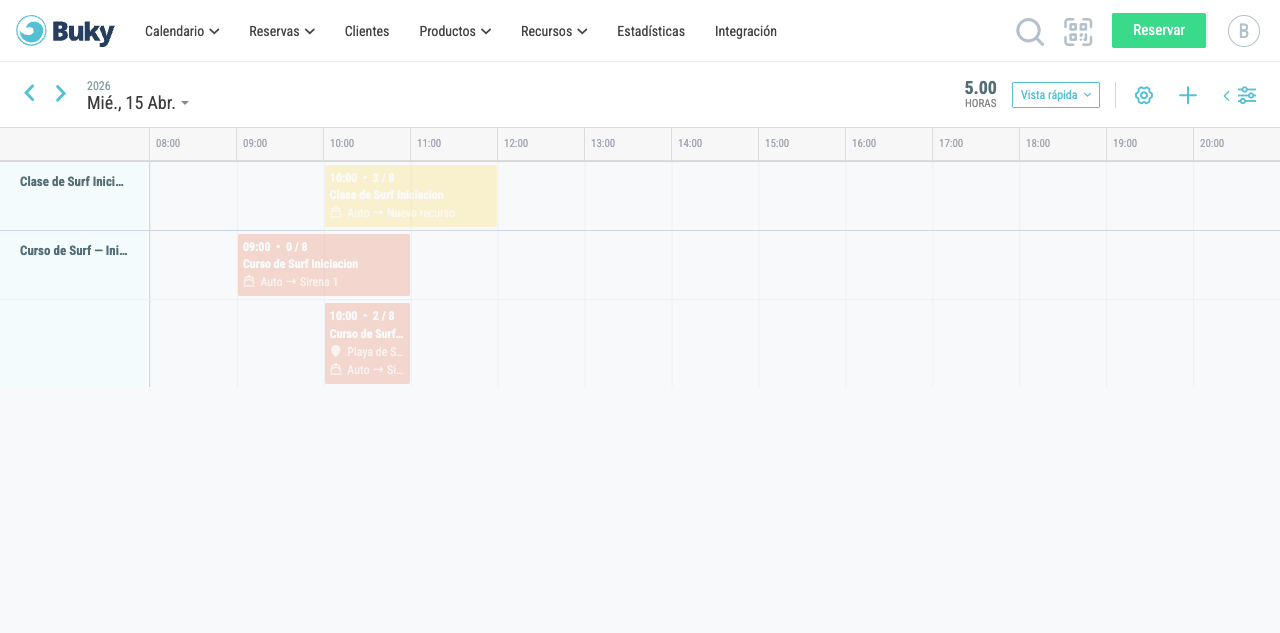Open the Reservas menu
Image resolution: width=1280 pixels, height=633 pixels.
coord(282,31)
